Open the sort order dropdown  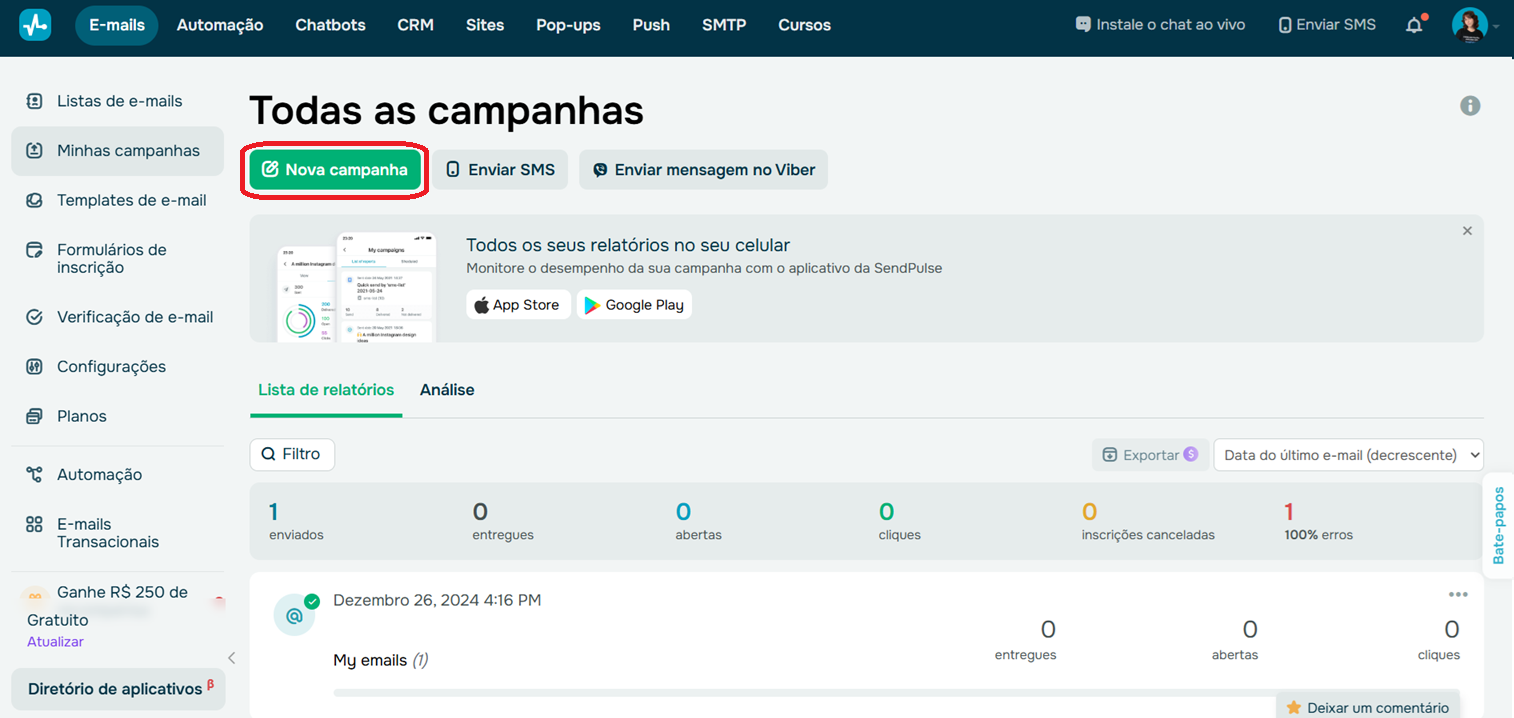coord(1348,455)
